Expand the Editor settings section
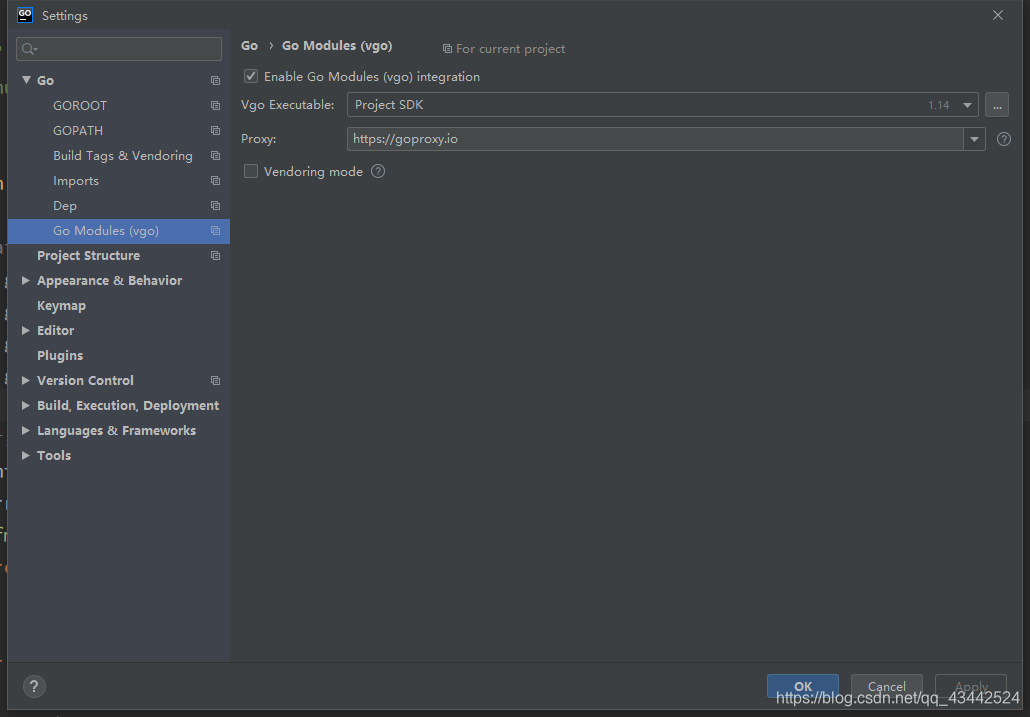The width and height of the screenshot is (1030, 717). pos(26,330)
